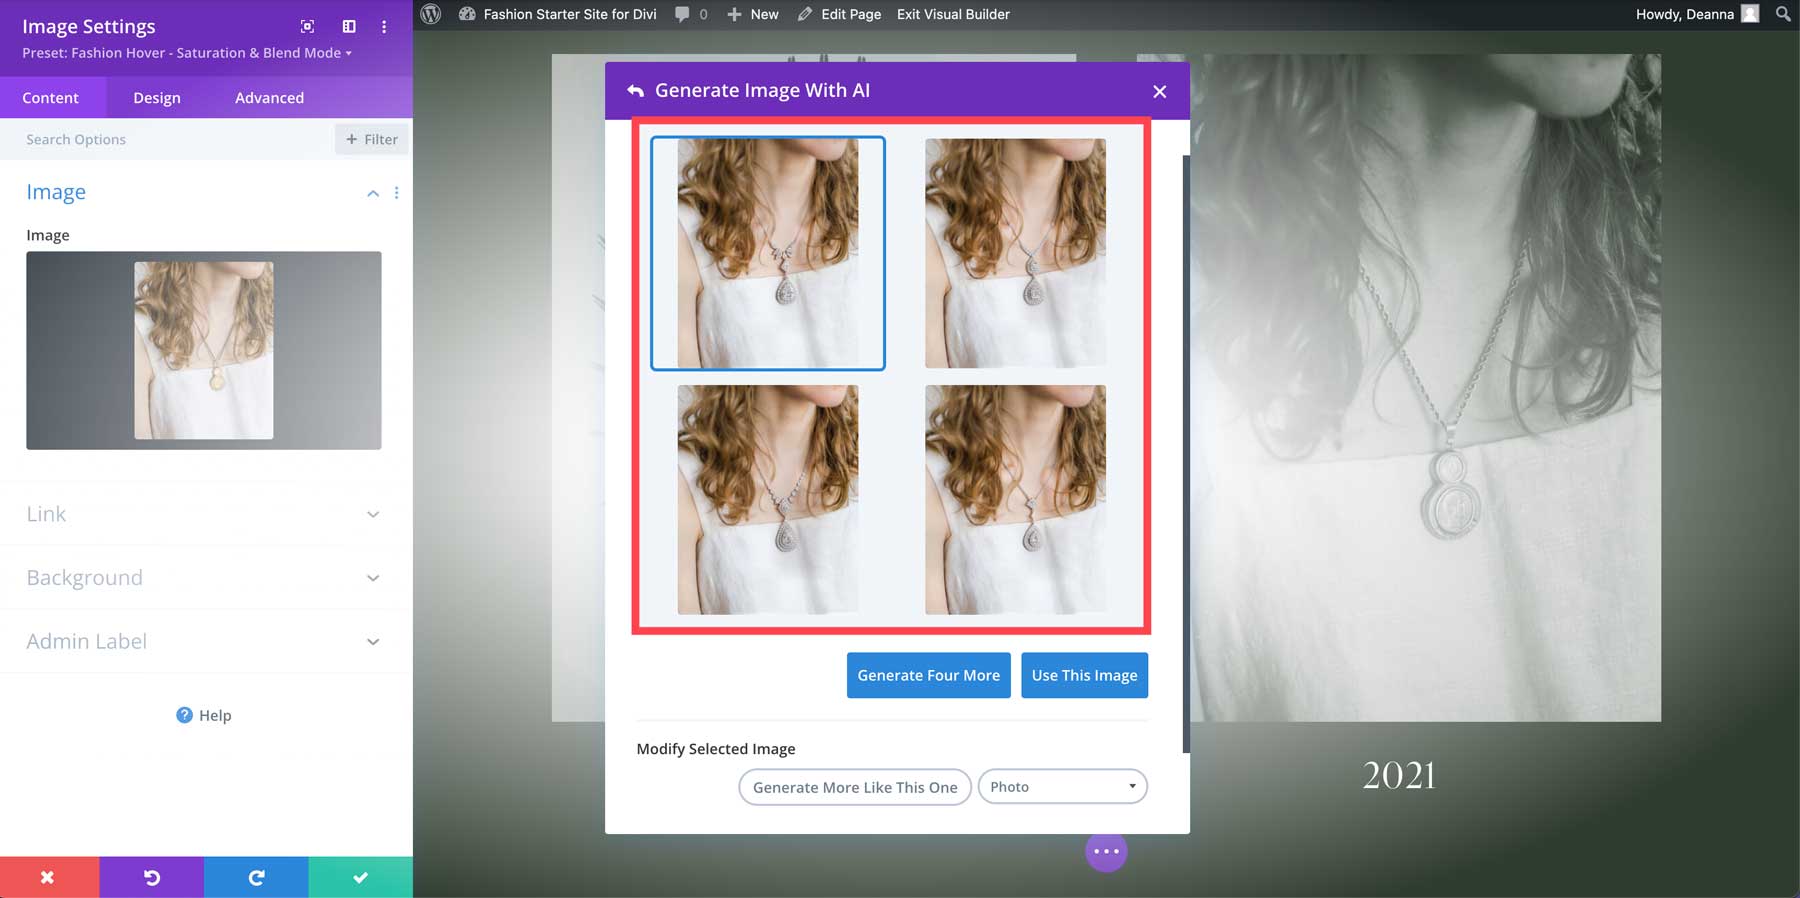
Task: Click Generate More Like This One
Action: [x=855, y=787]
